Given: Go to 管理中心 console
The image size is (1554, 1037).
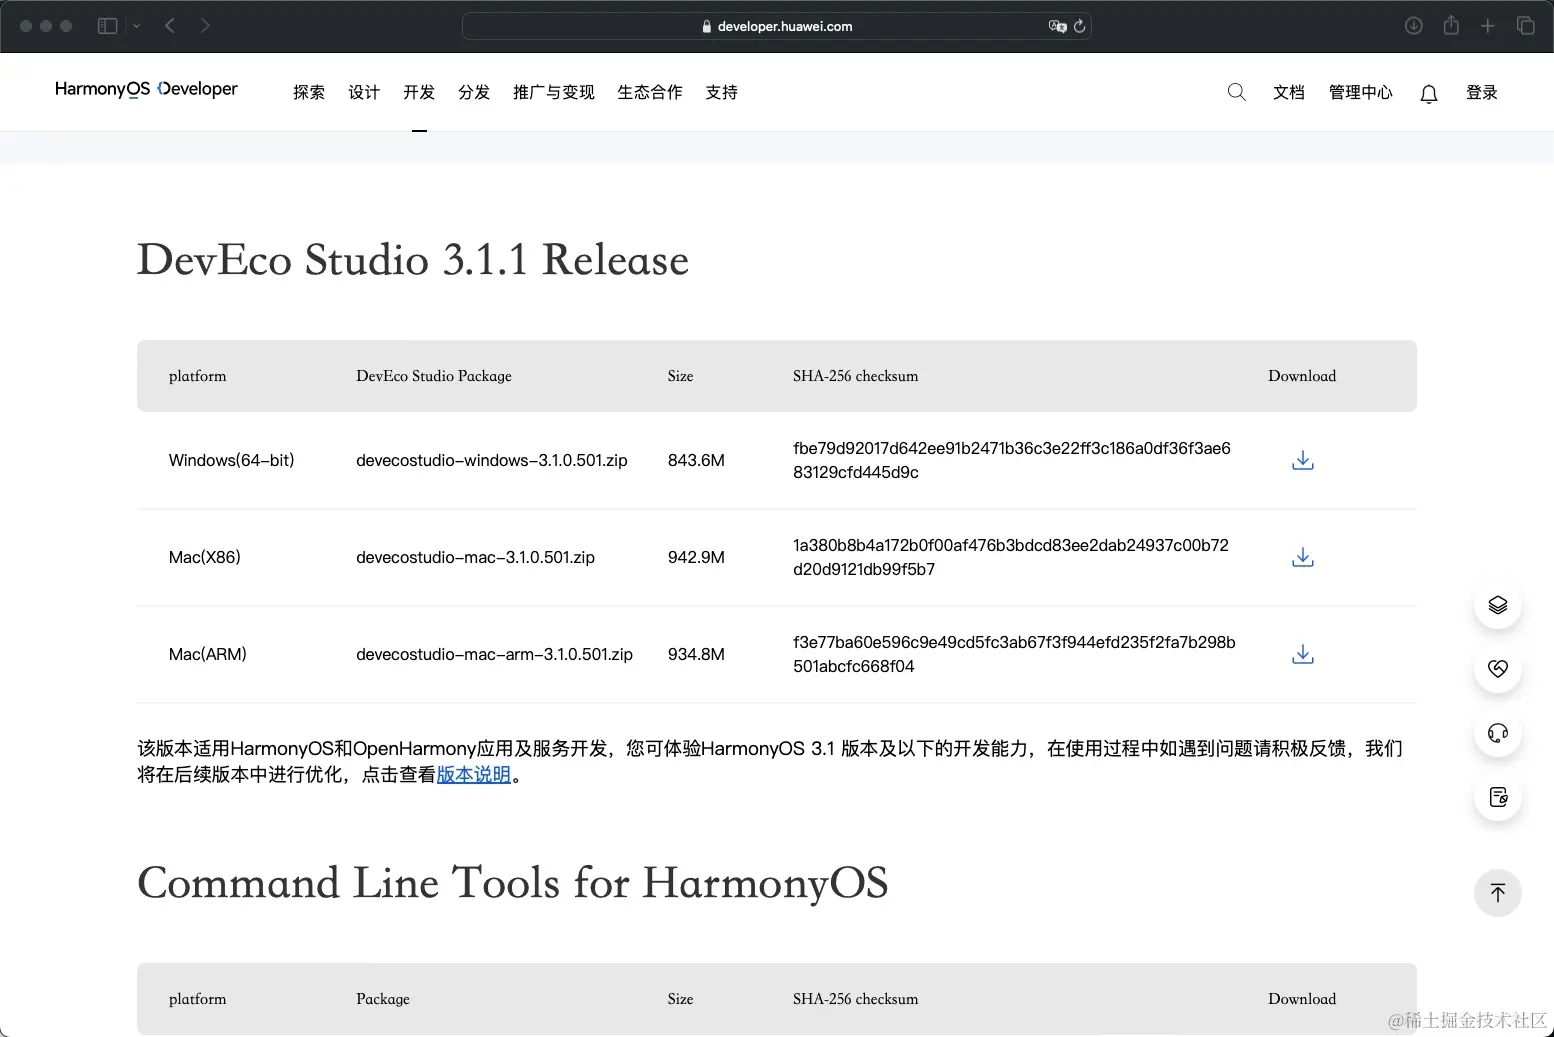Looking at the screenshot, I should 1361,92.
